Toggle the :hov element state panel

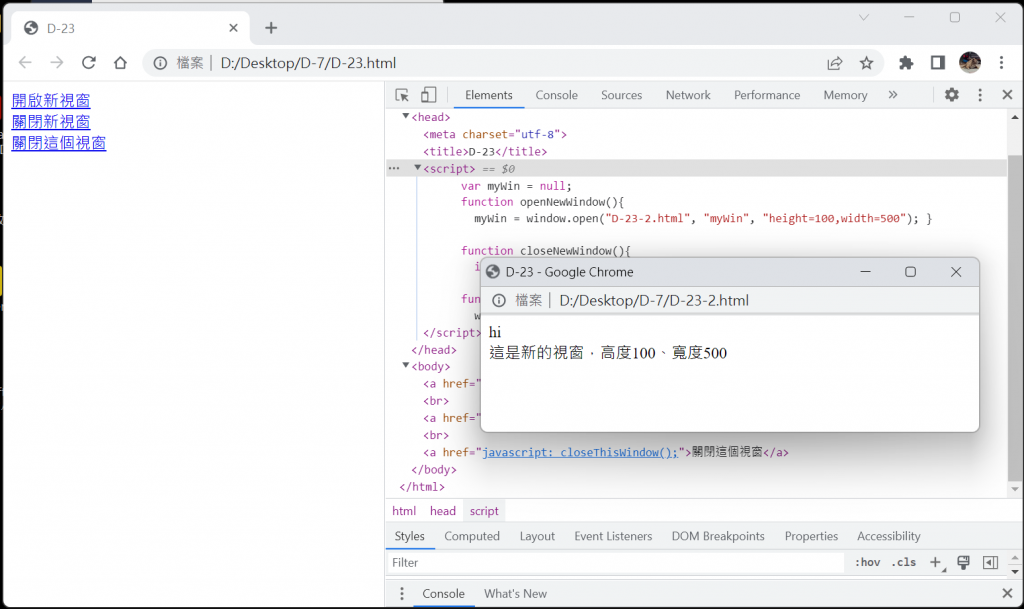[868, 562]
